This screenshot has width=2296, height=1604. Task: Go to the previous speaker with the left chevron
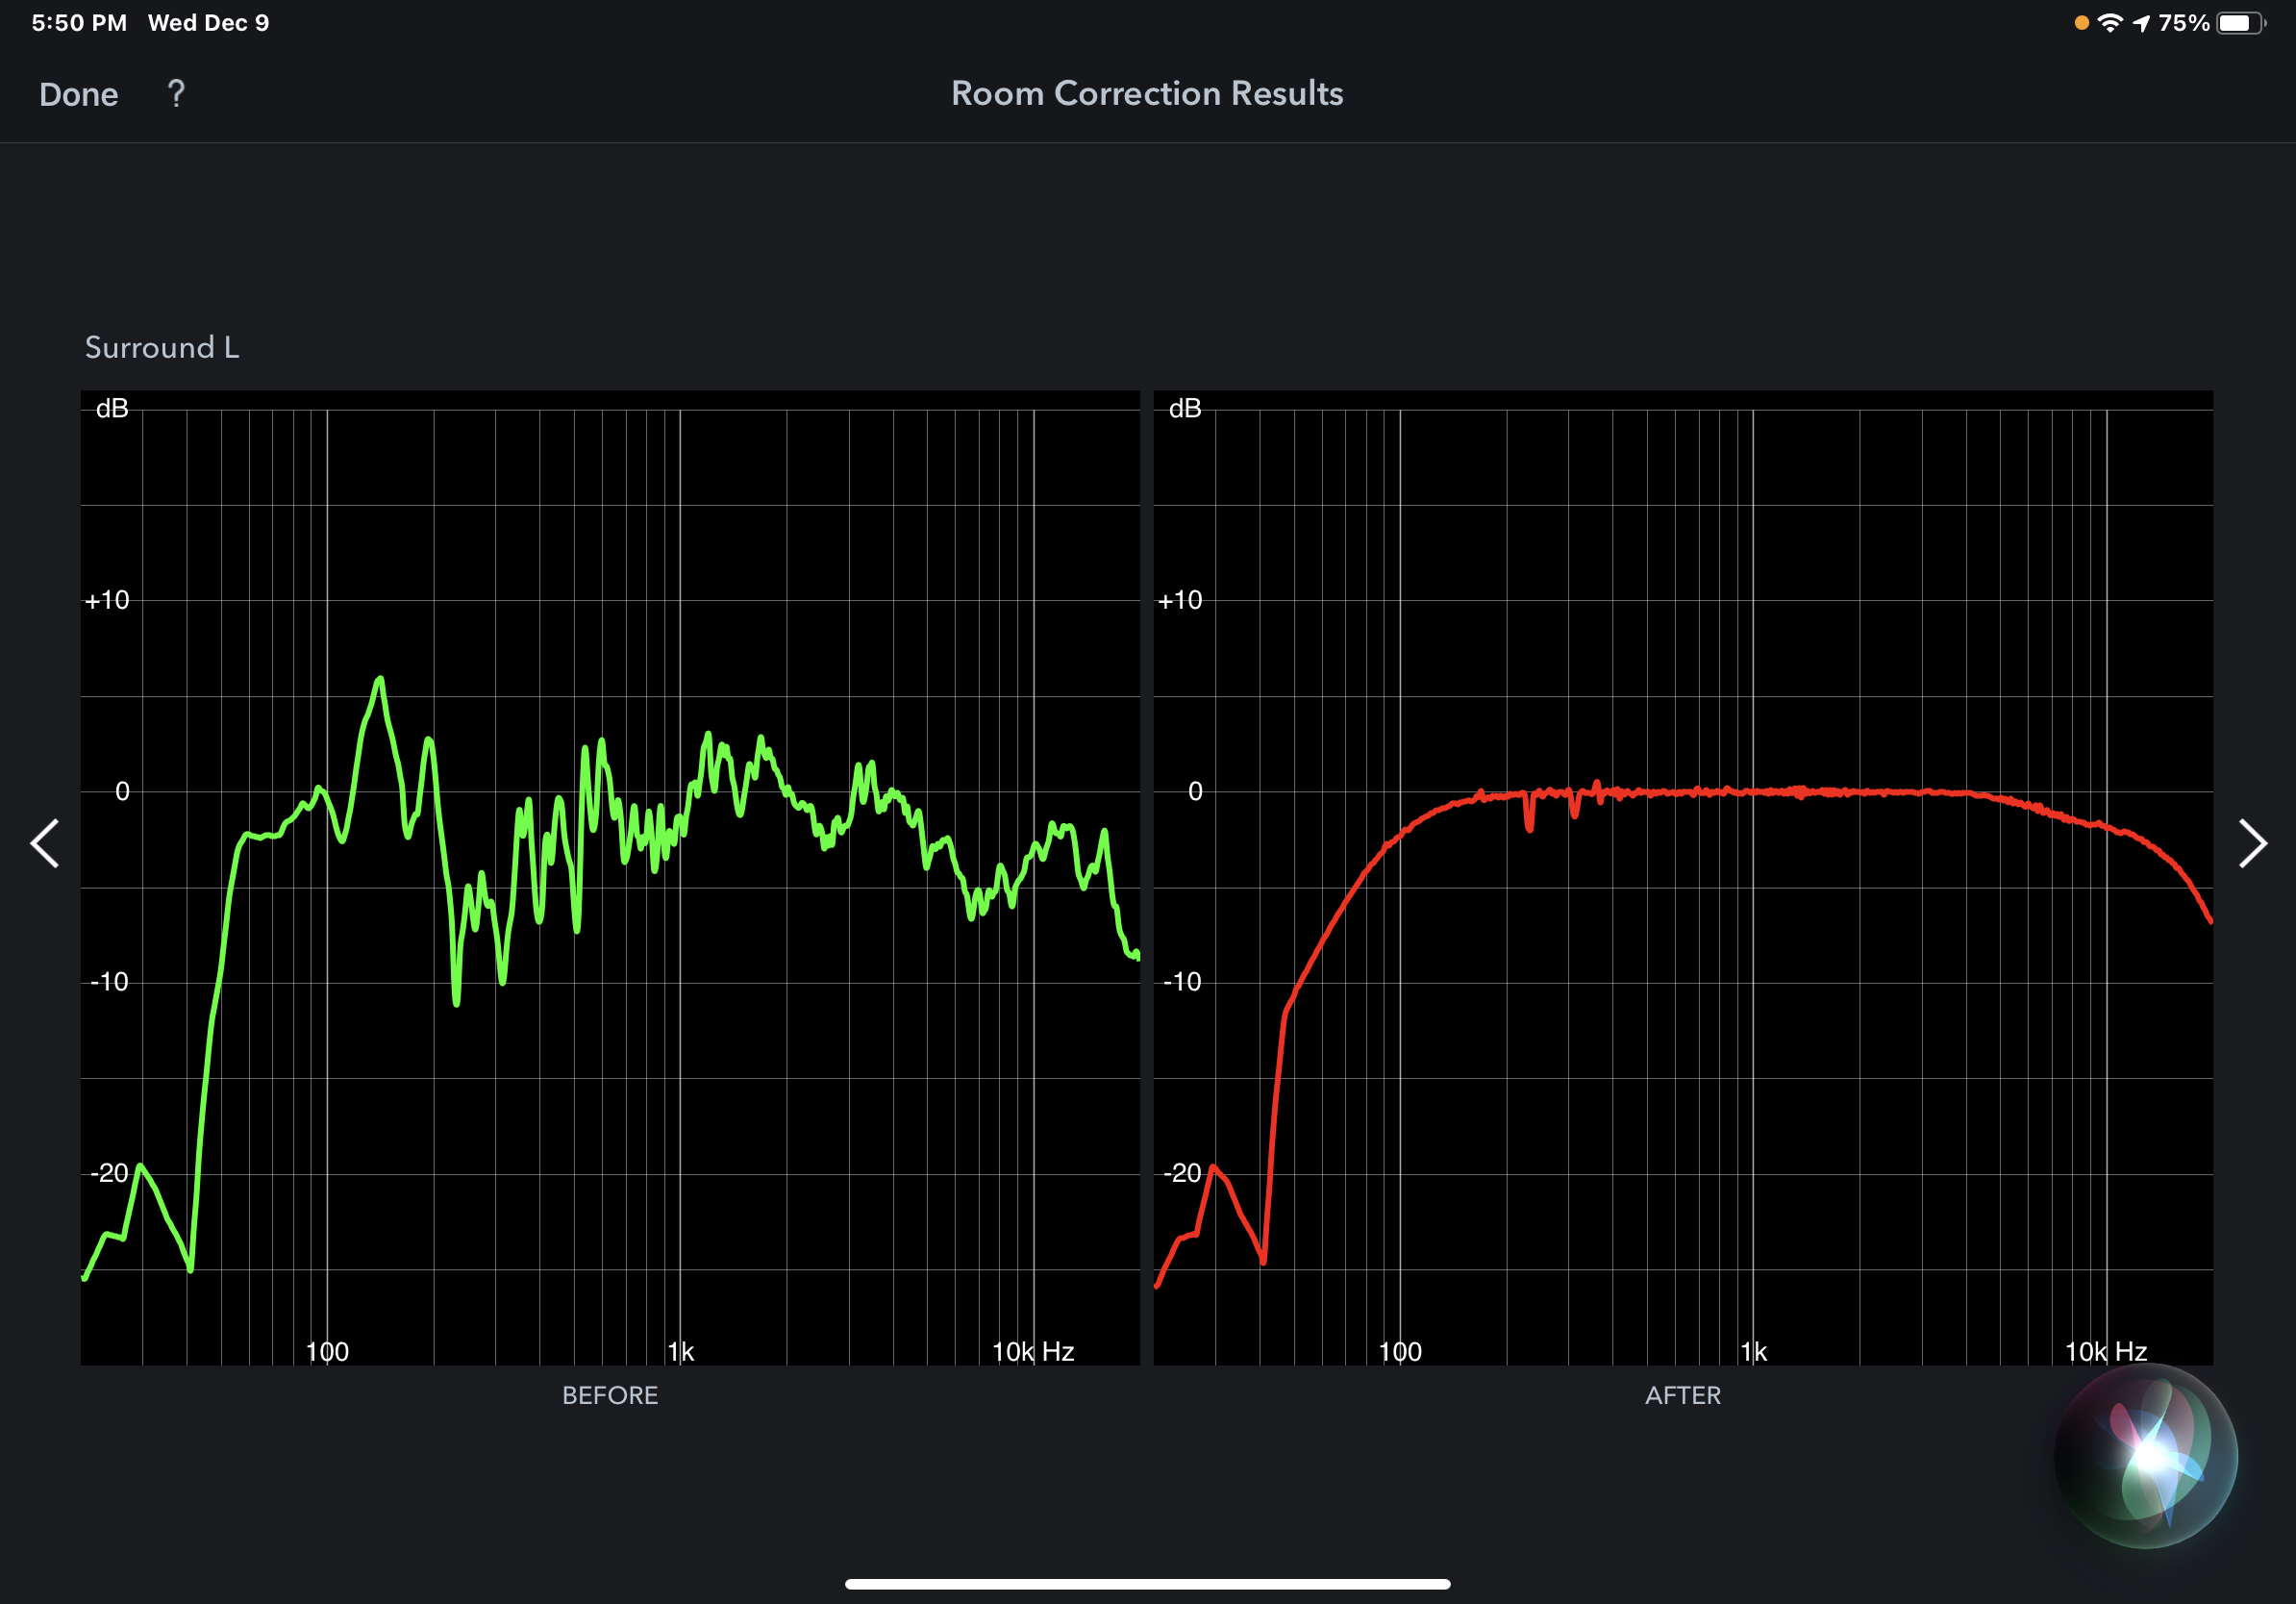45,843
